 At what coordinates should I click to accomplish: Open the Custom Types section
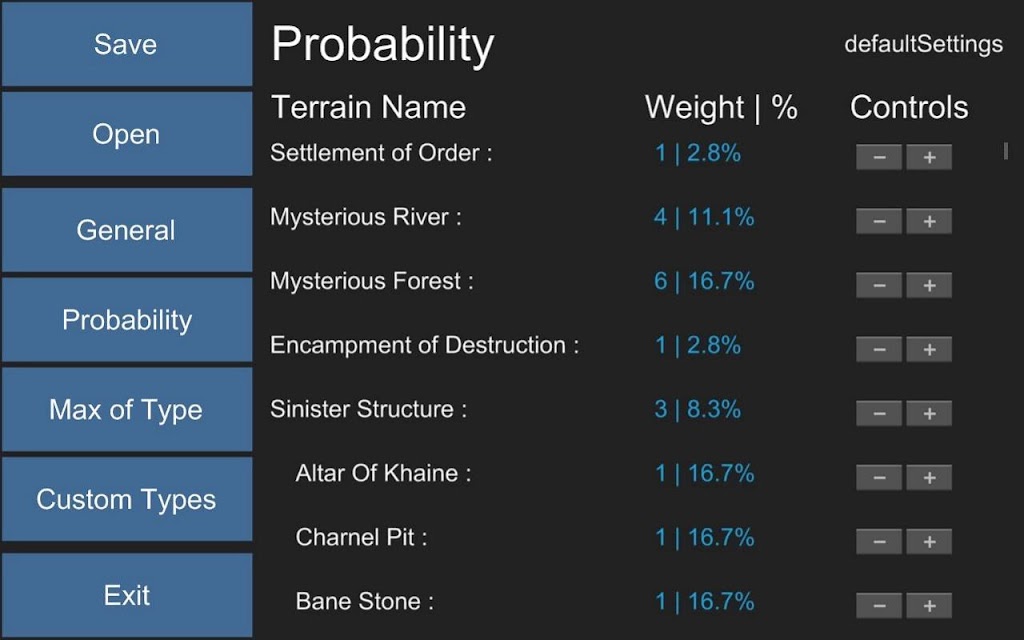click(127, 499)
